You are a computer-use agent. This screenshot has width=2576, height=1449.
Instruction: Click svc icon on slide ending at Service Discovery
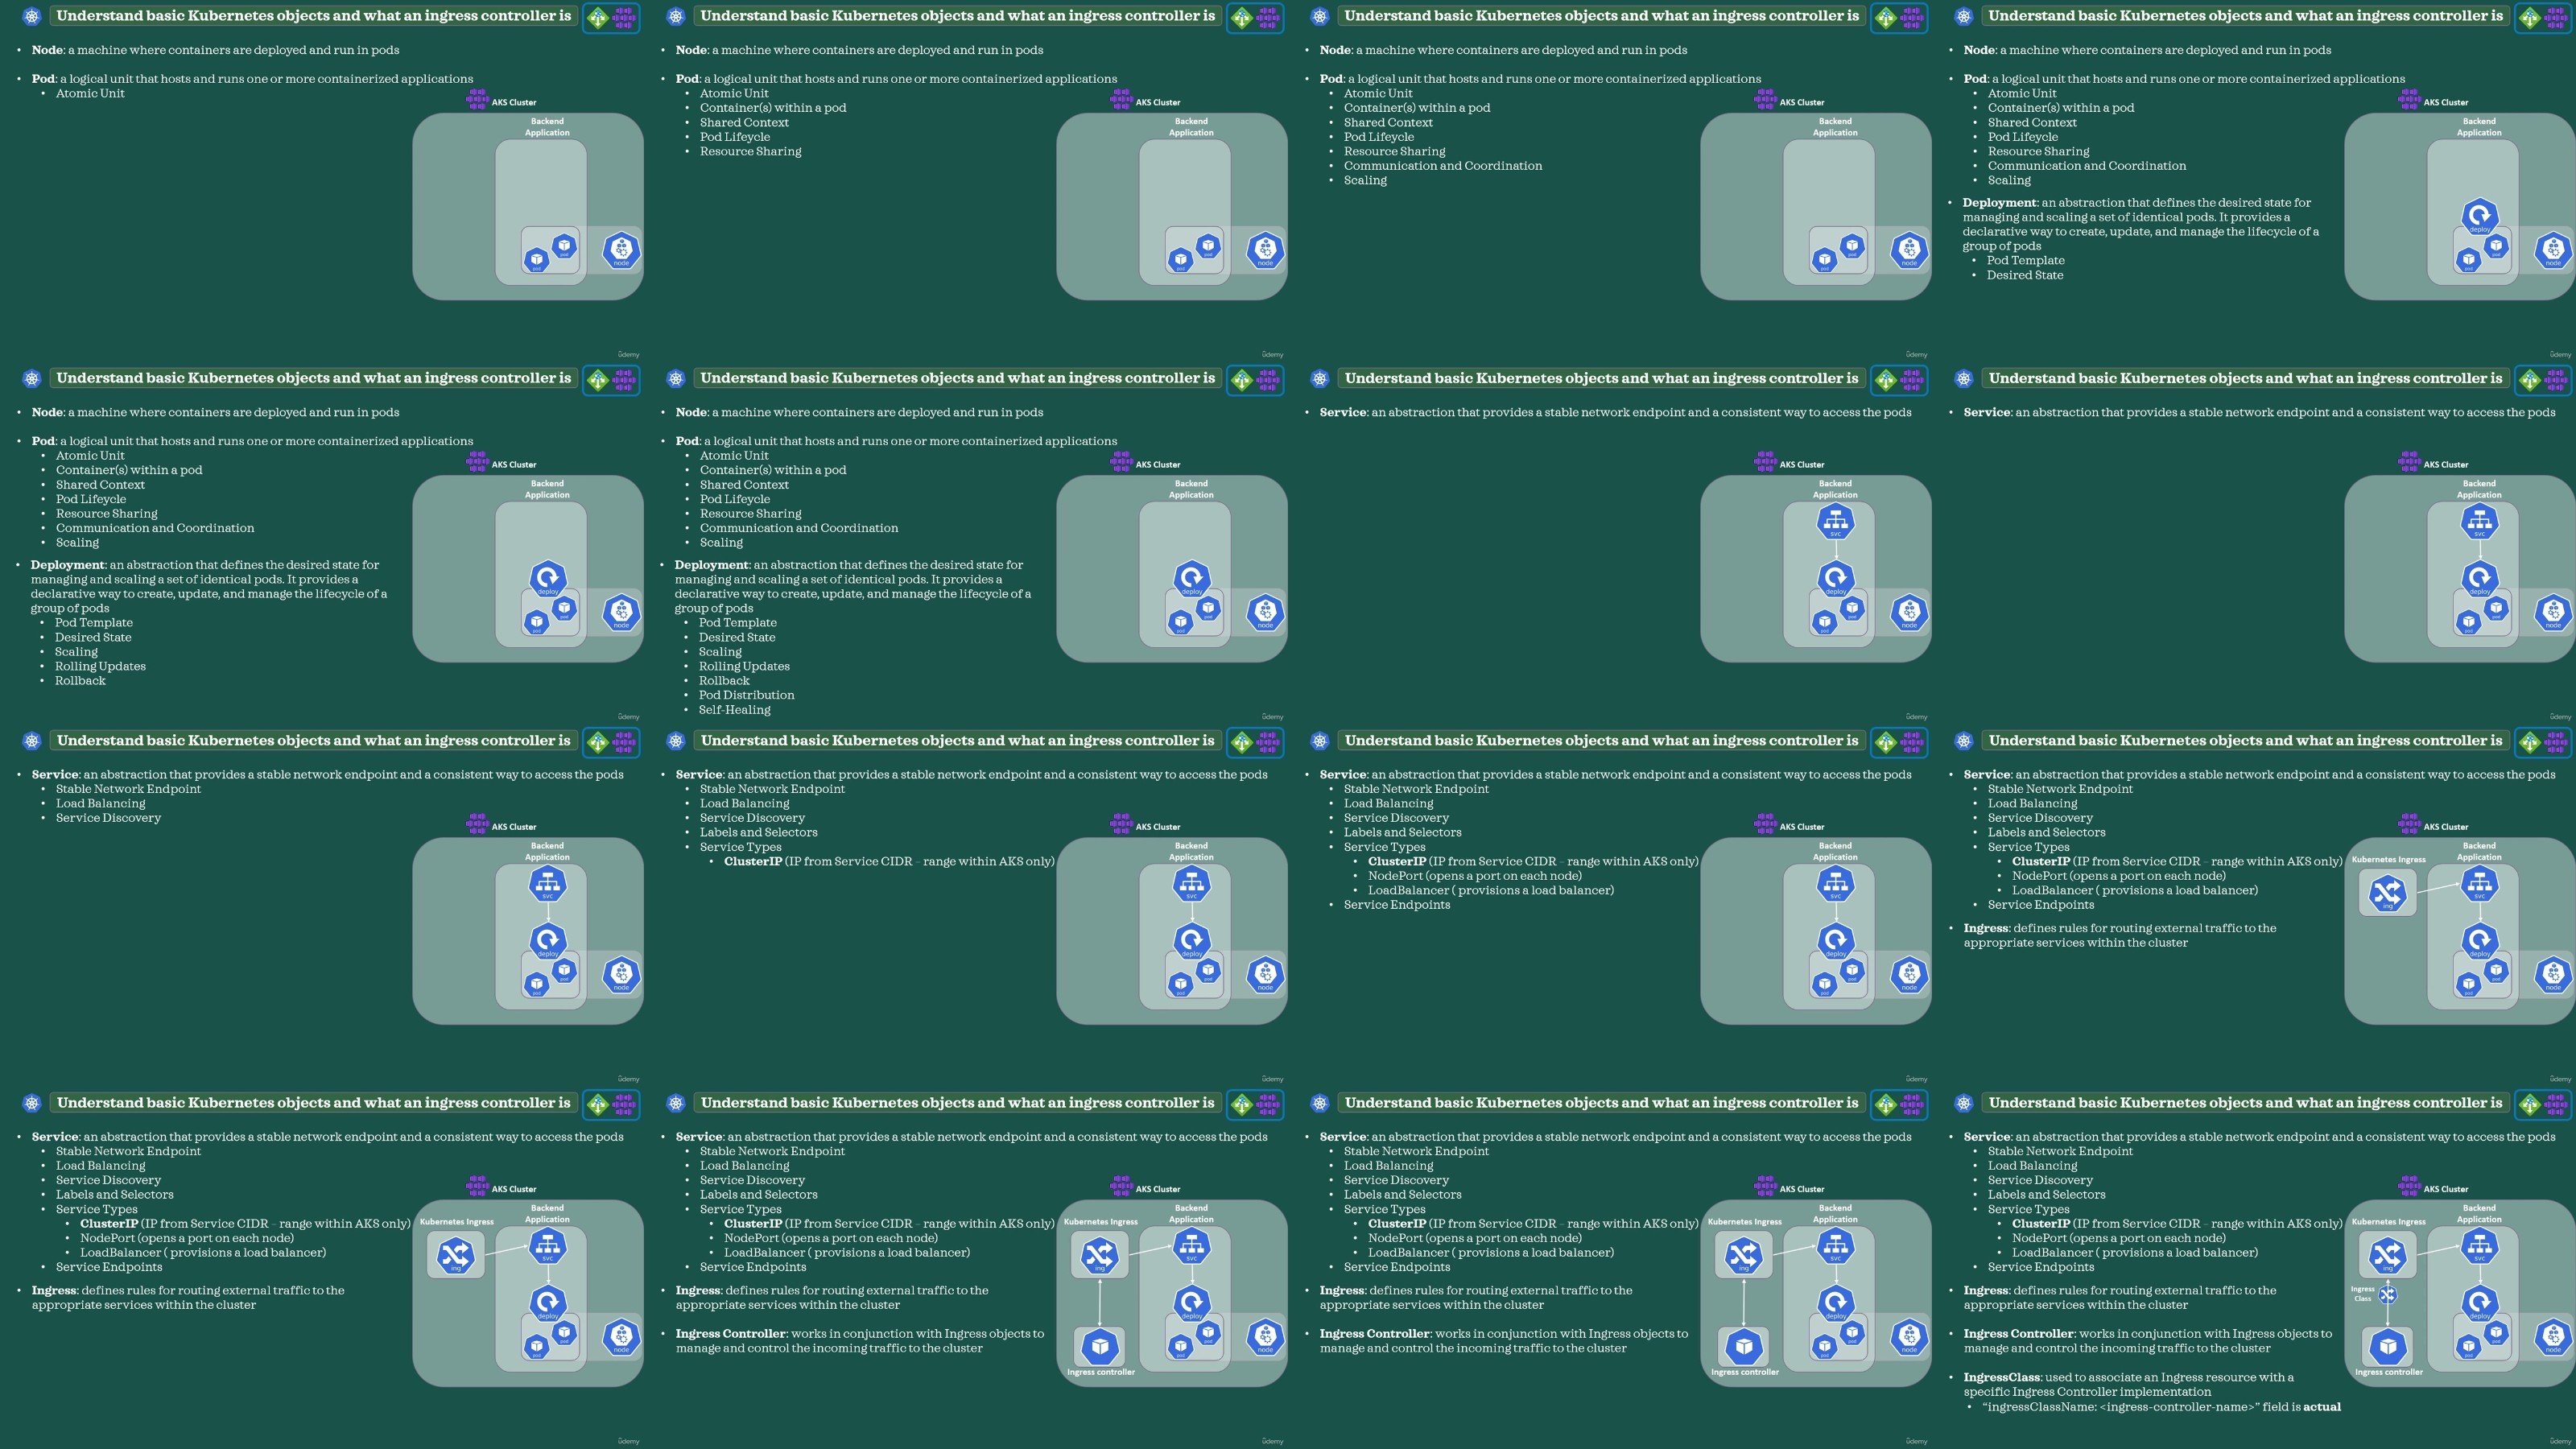pyautogui.click(x=547, y=884)
